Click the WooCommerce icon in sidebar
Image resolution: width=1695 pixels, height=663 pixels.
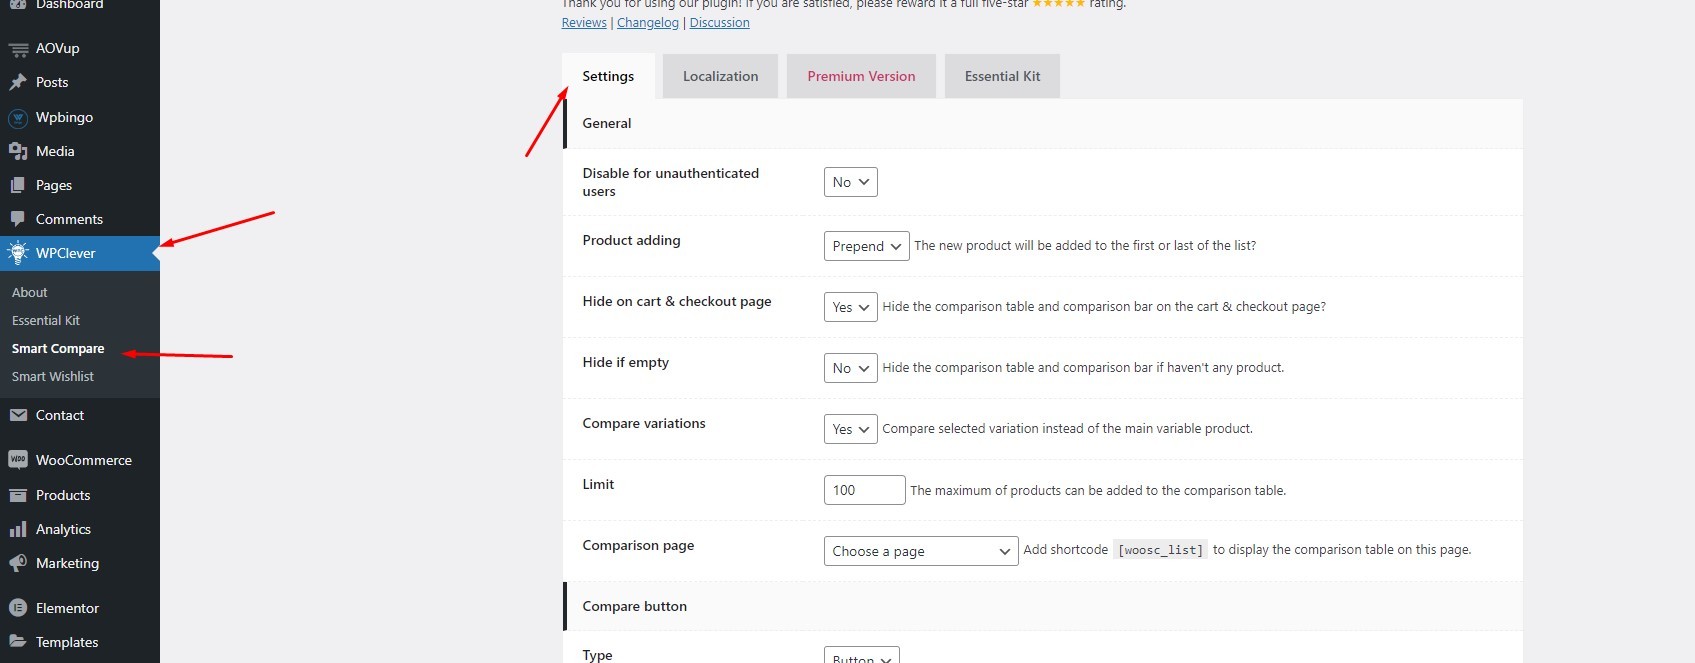click(x=18, y=460)
